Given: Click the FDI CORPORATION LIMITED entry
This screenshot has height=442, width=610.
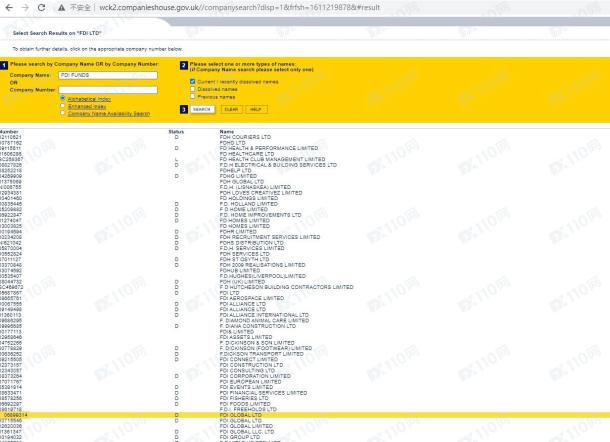Looking at the screenshot, I should [255, 376].
